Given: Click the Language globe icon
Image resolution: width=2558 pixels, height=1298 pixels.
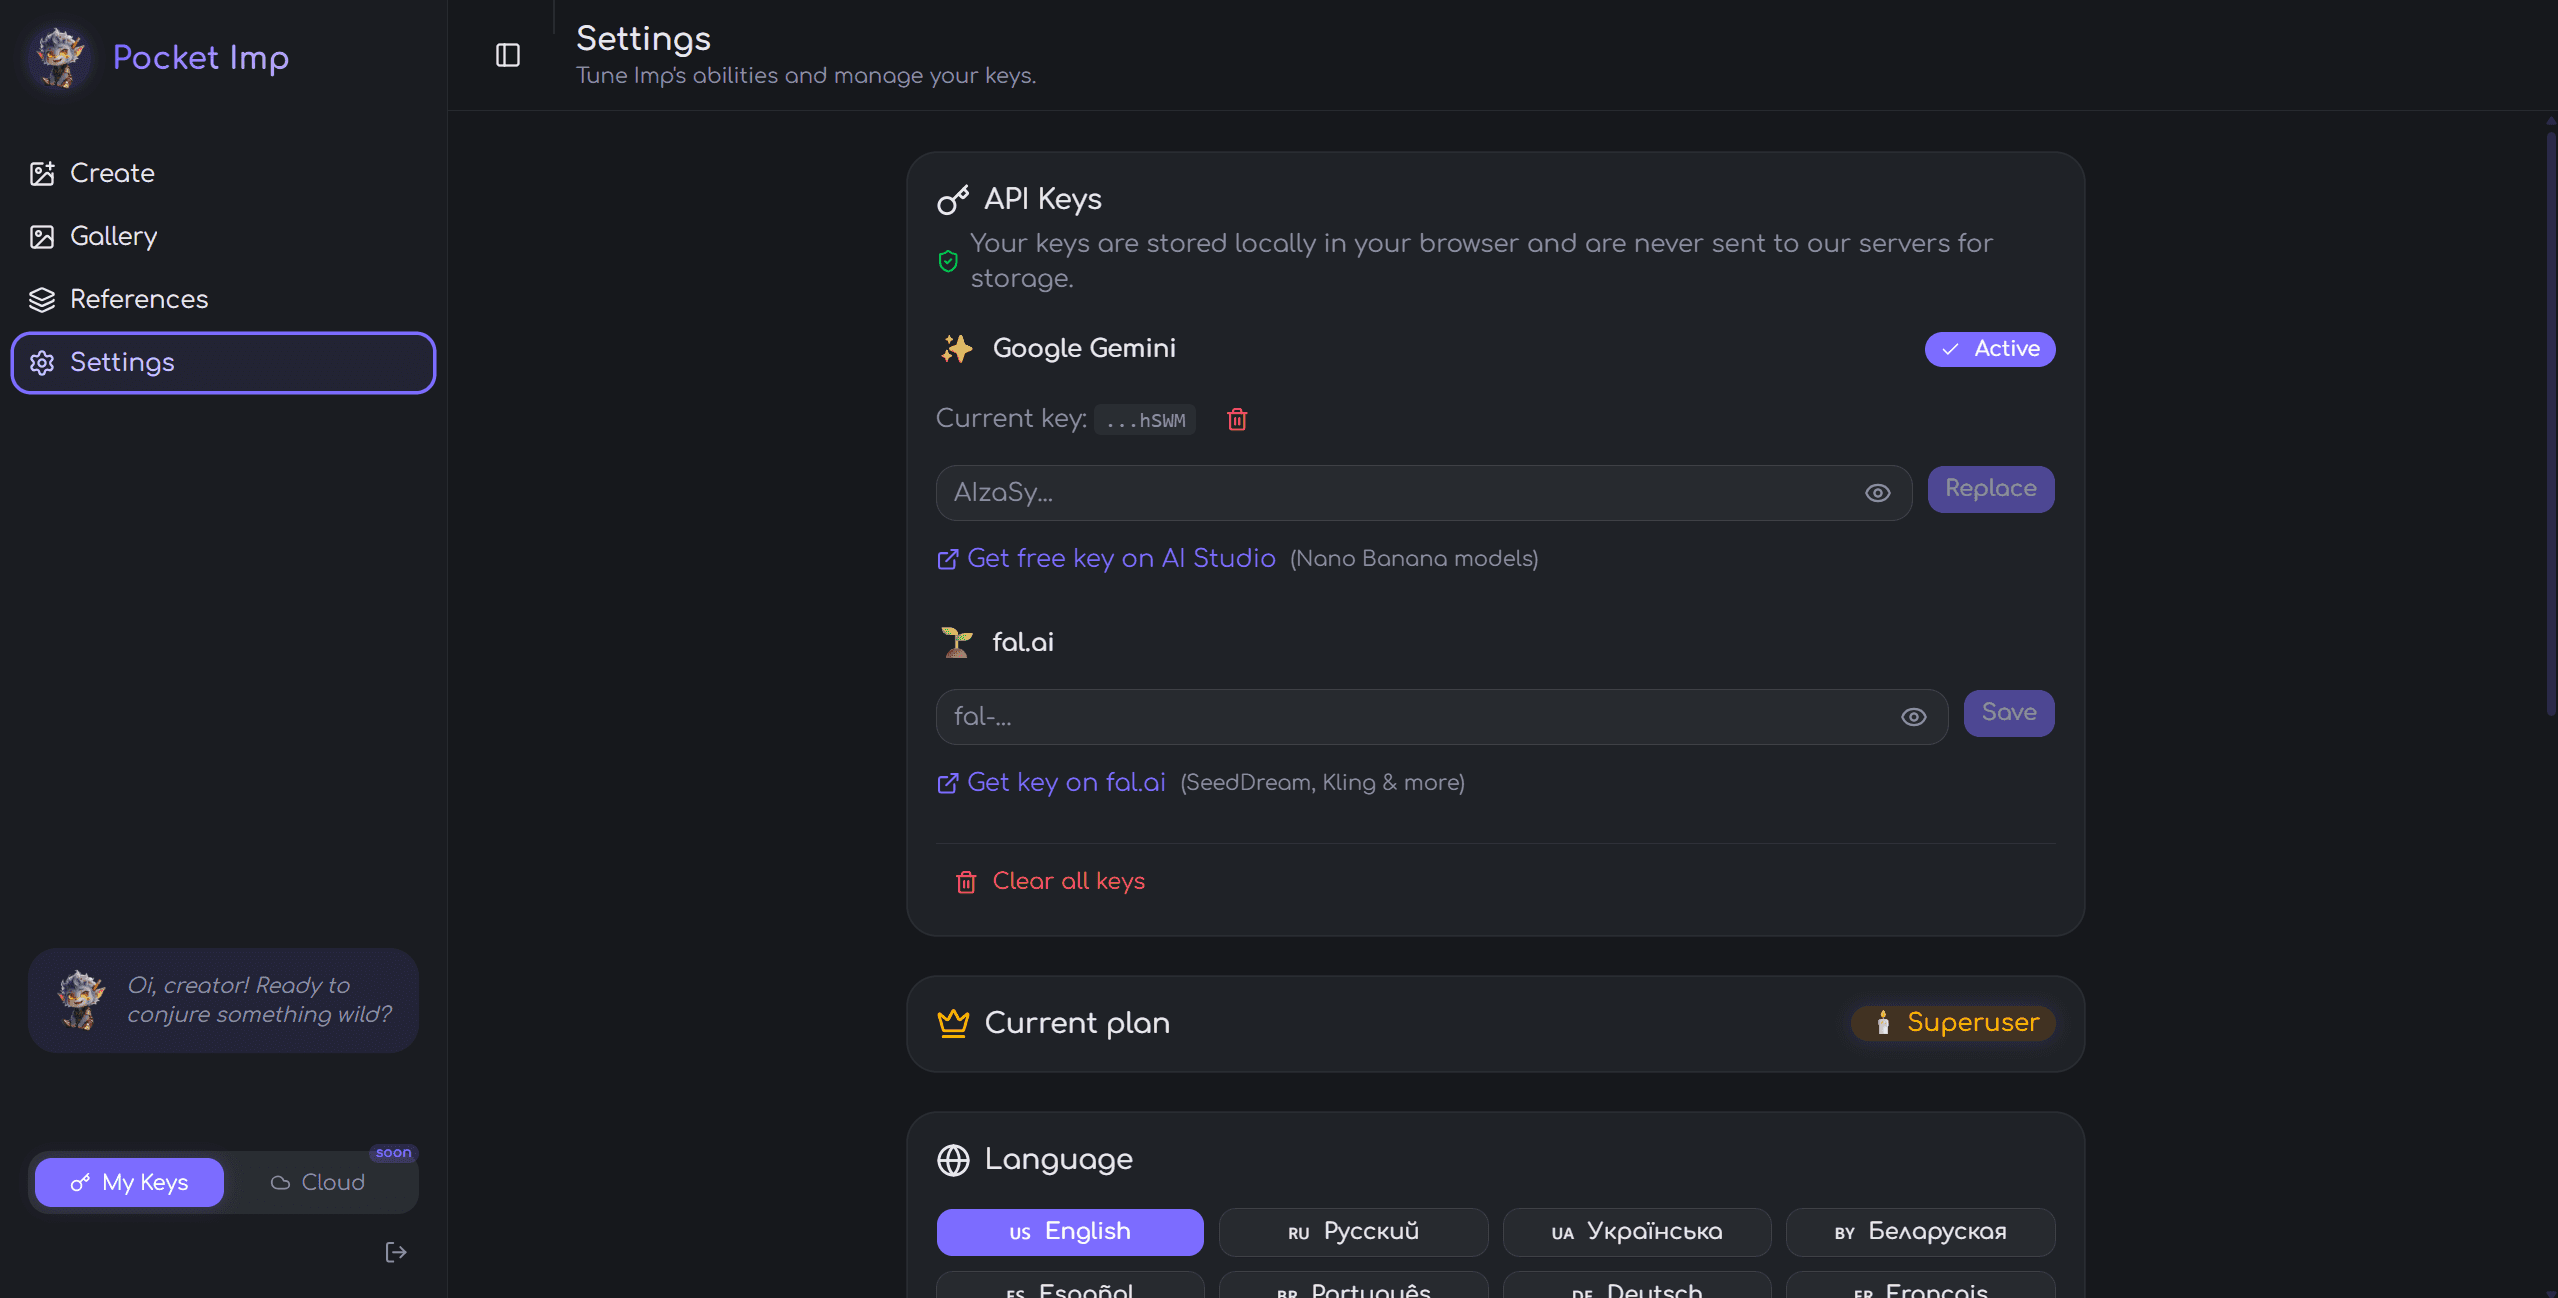Looking at the screenshot, I should click(953, 1160).
